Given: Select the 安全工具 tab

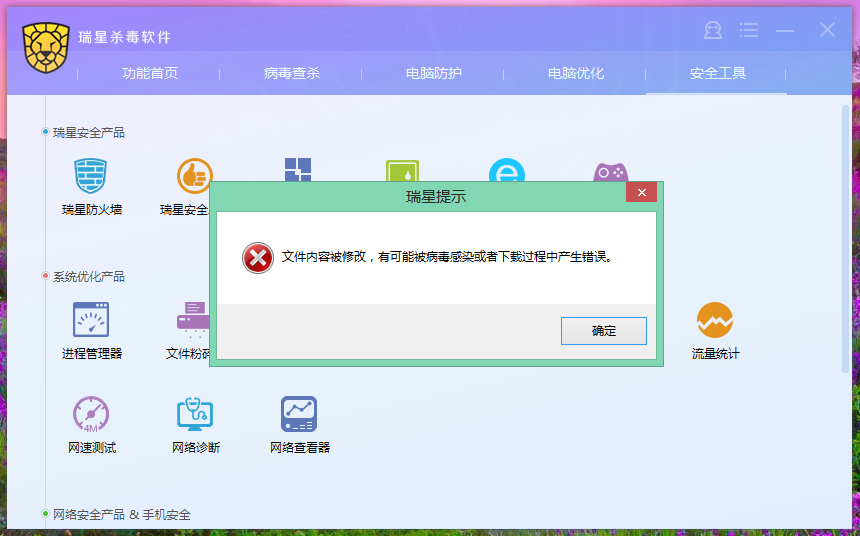Looking at the screenshot, I should [x=718, y=73].
